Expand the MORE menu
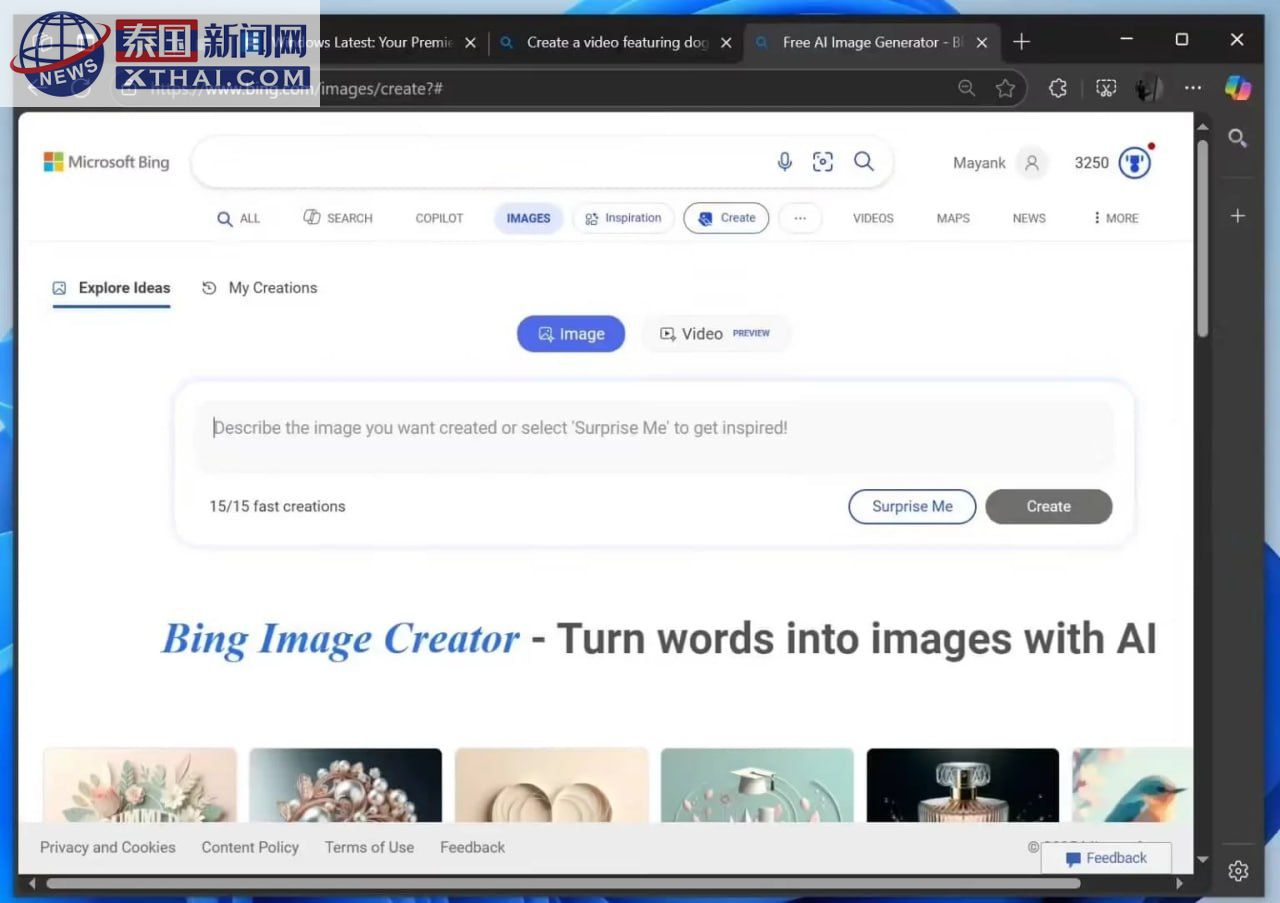 click(x=1116, y=218)
